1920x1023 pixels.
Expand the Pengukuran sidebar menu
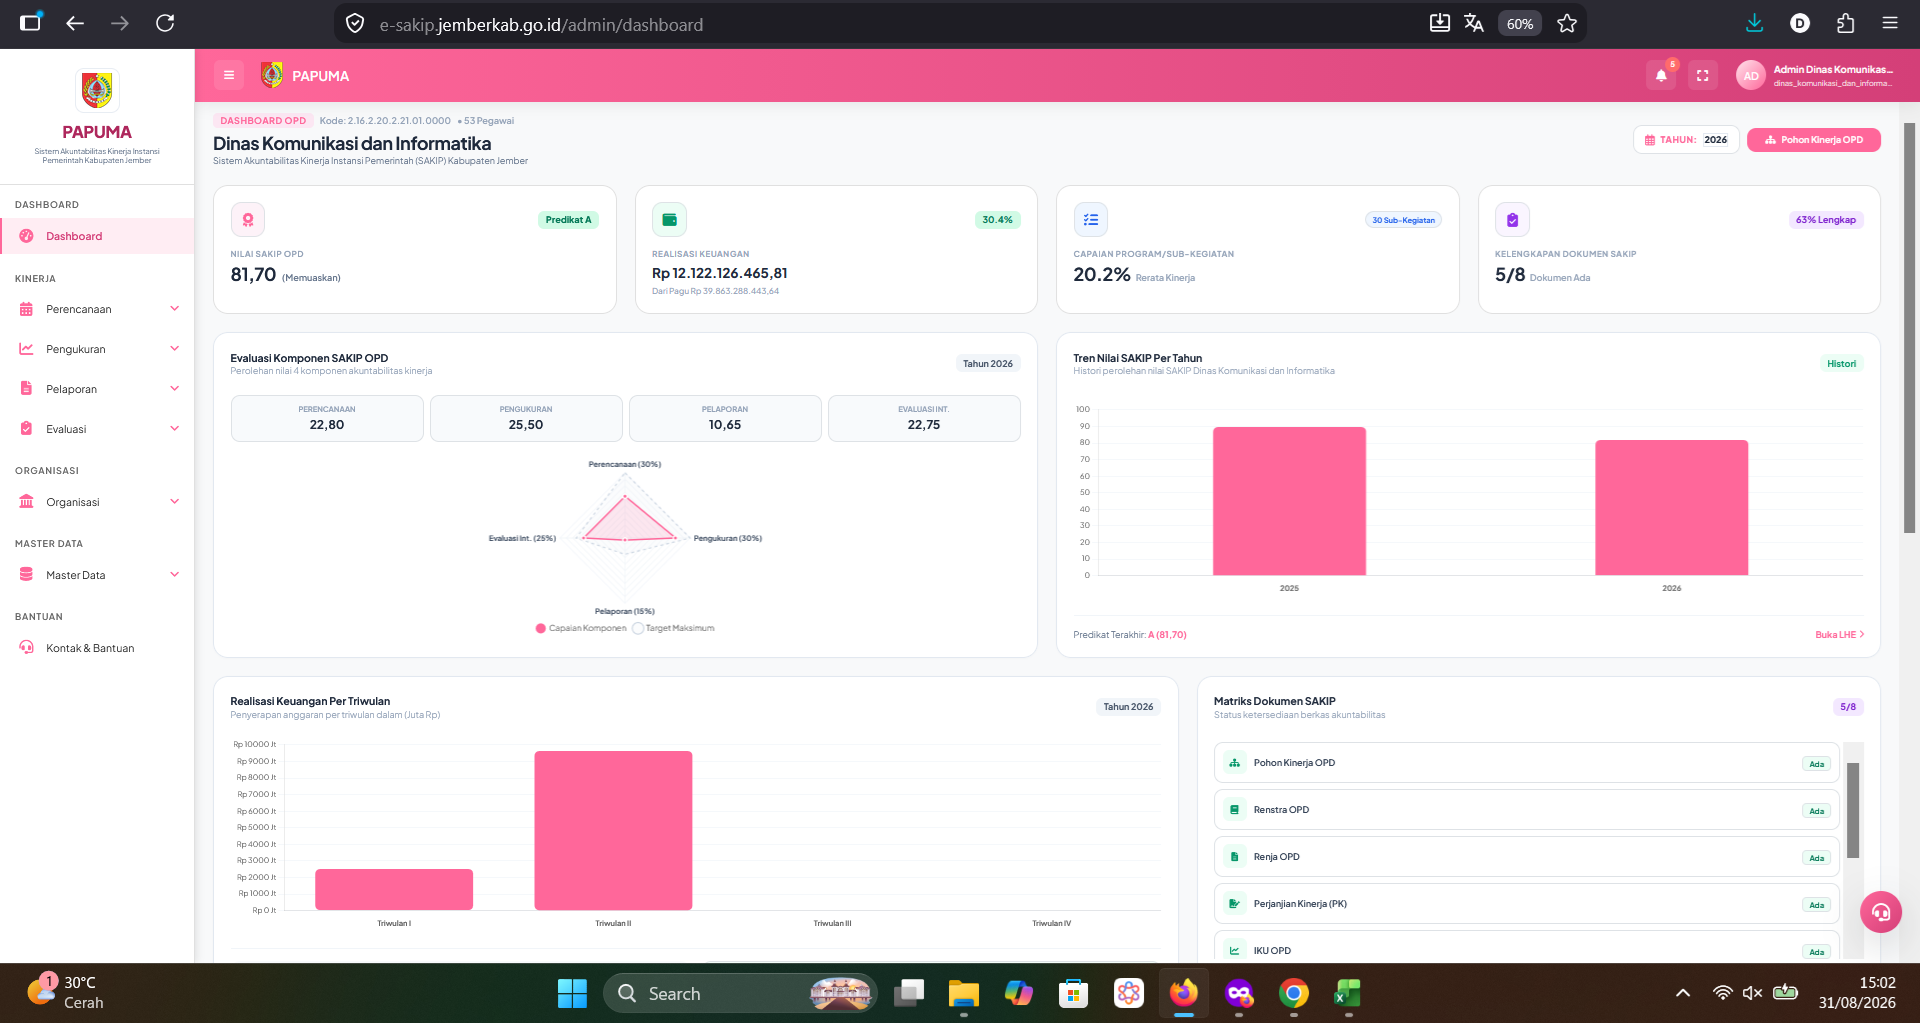point(97,349)
